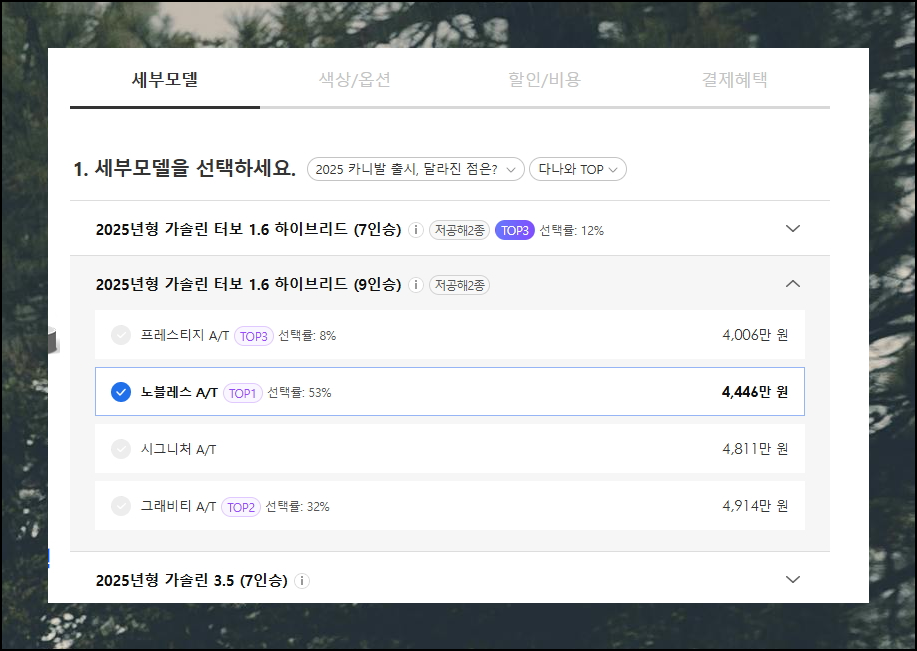The height and width of the screenshot is (651, 917).
Task: Click the TOP3 badge beside 프레스티지 A/T
Action: [254, 336]
